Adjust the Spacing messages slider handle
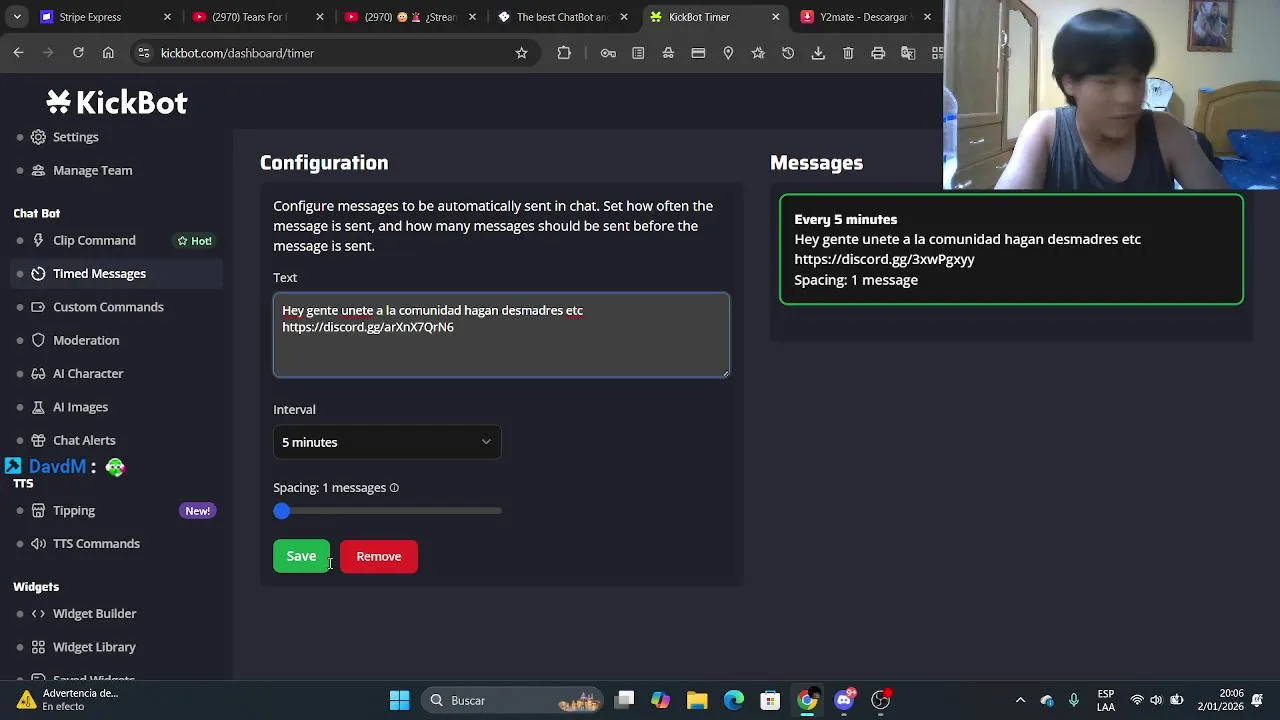 click(282, 511)
